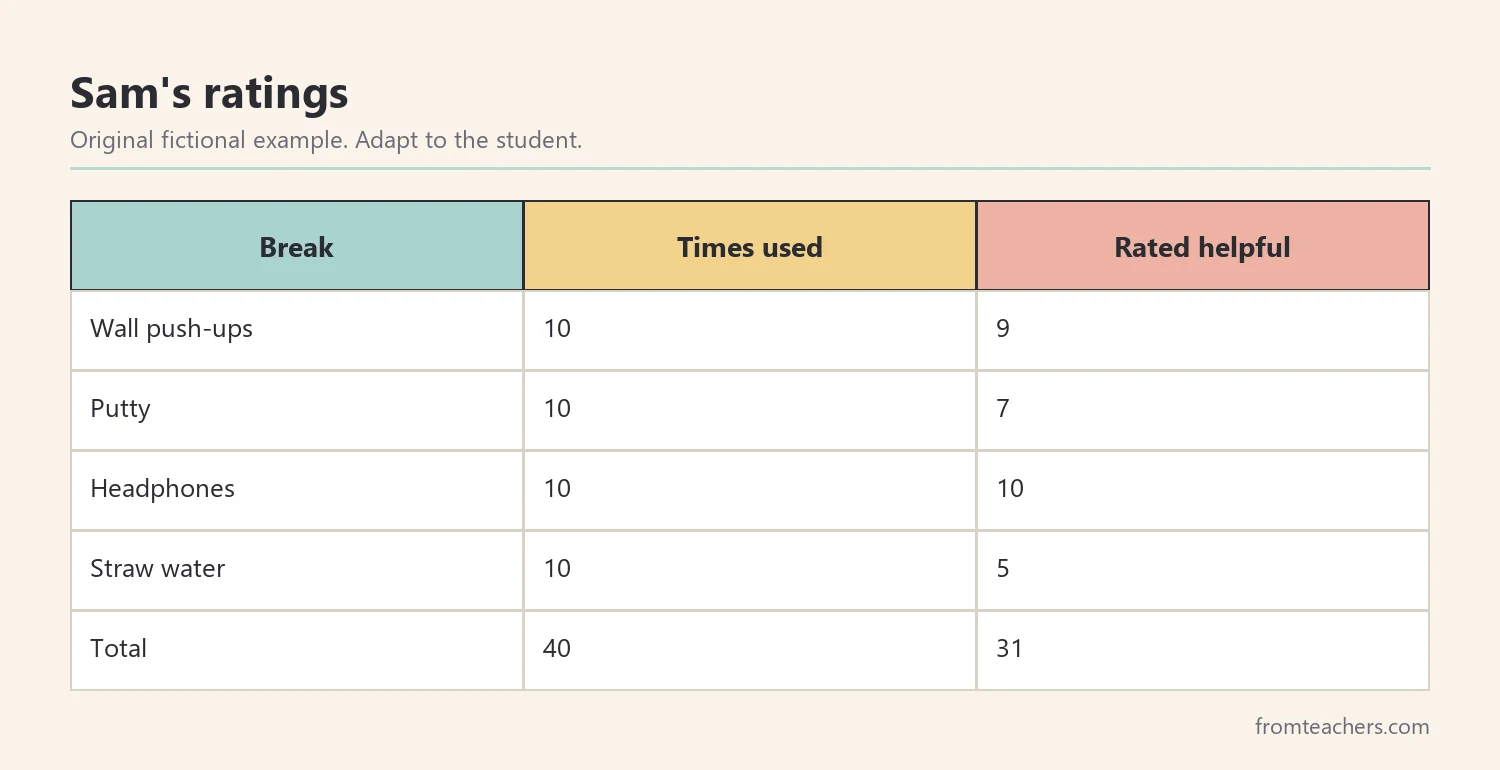Click the "Putty" row label
This screenshot has height=770, width=1500.
(x=120, y=409)
